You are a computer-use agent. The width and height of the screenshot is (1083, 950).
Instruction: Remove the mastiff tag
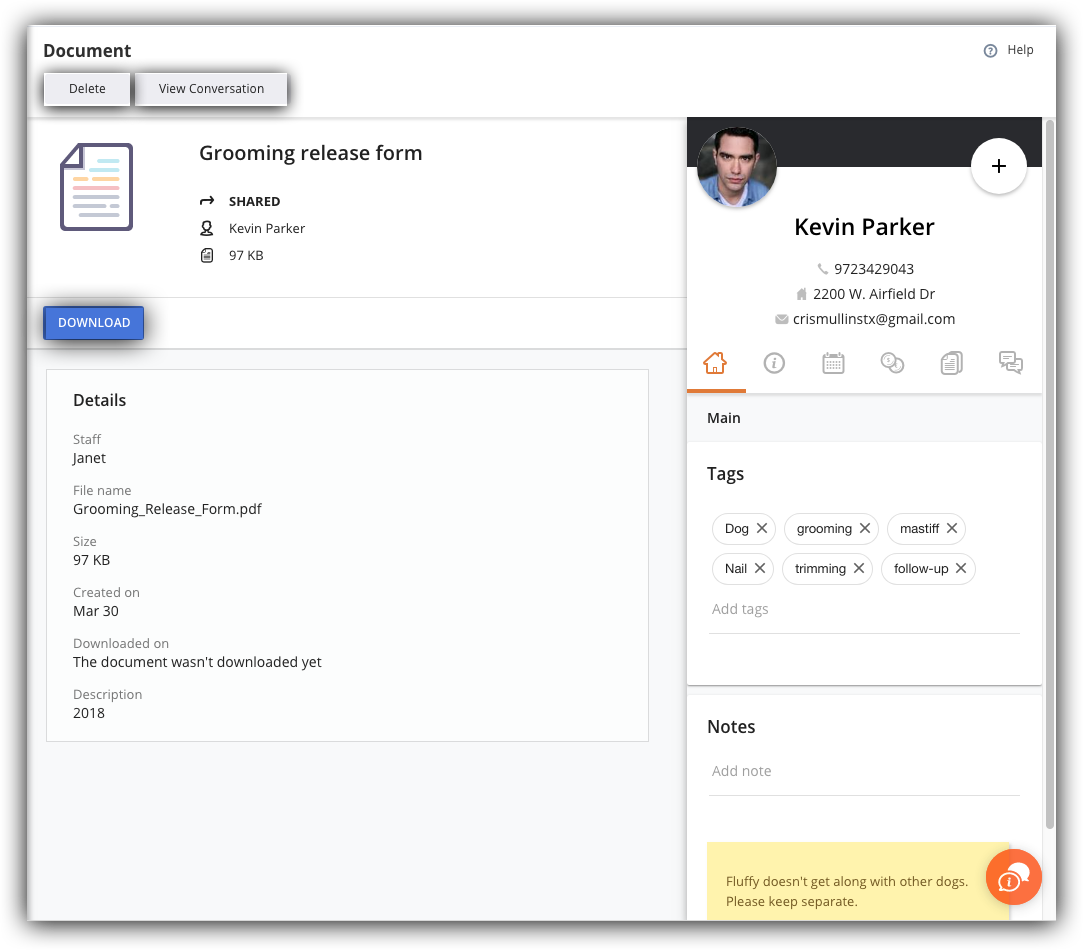tap(952, 528)
